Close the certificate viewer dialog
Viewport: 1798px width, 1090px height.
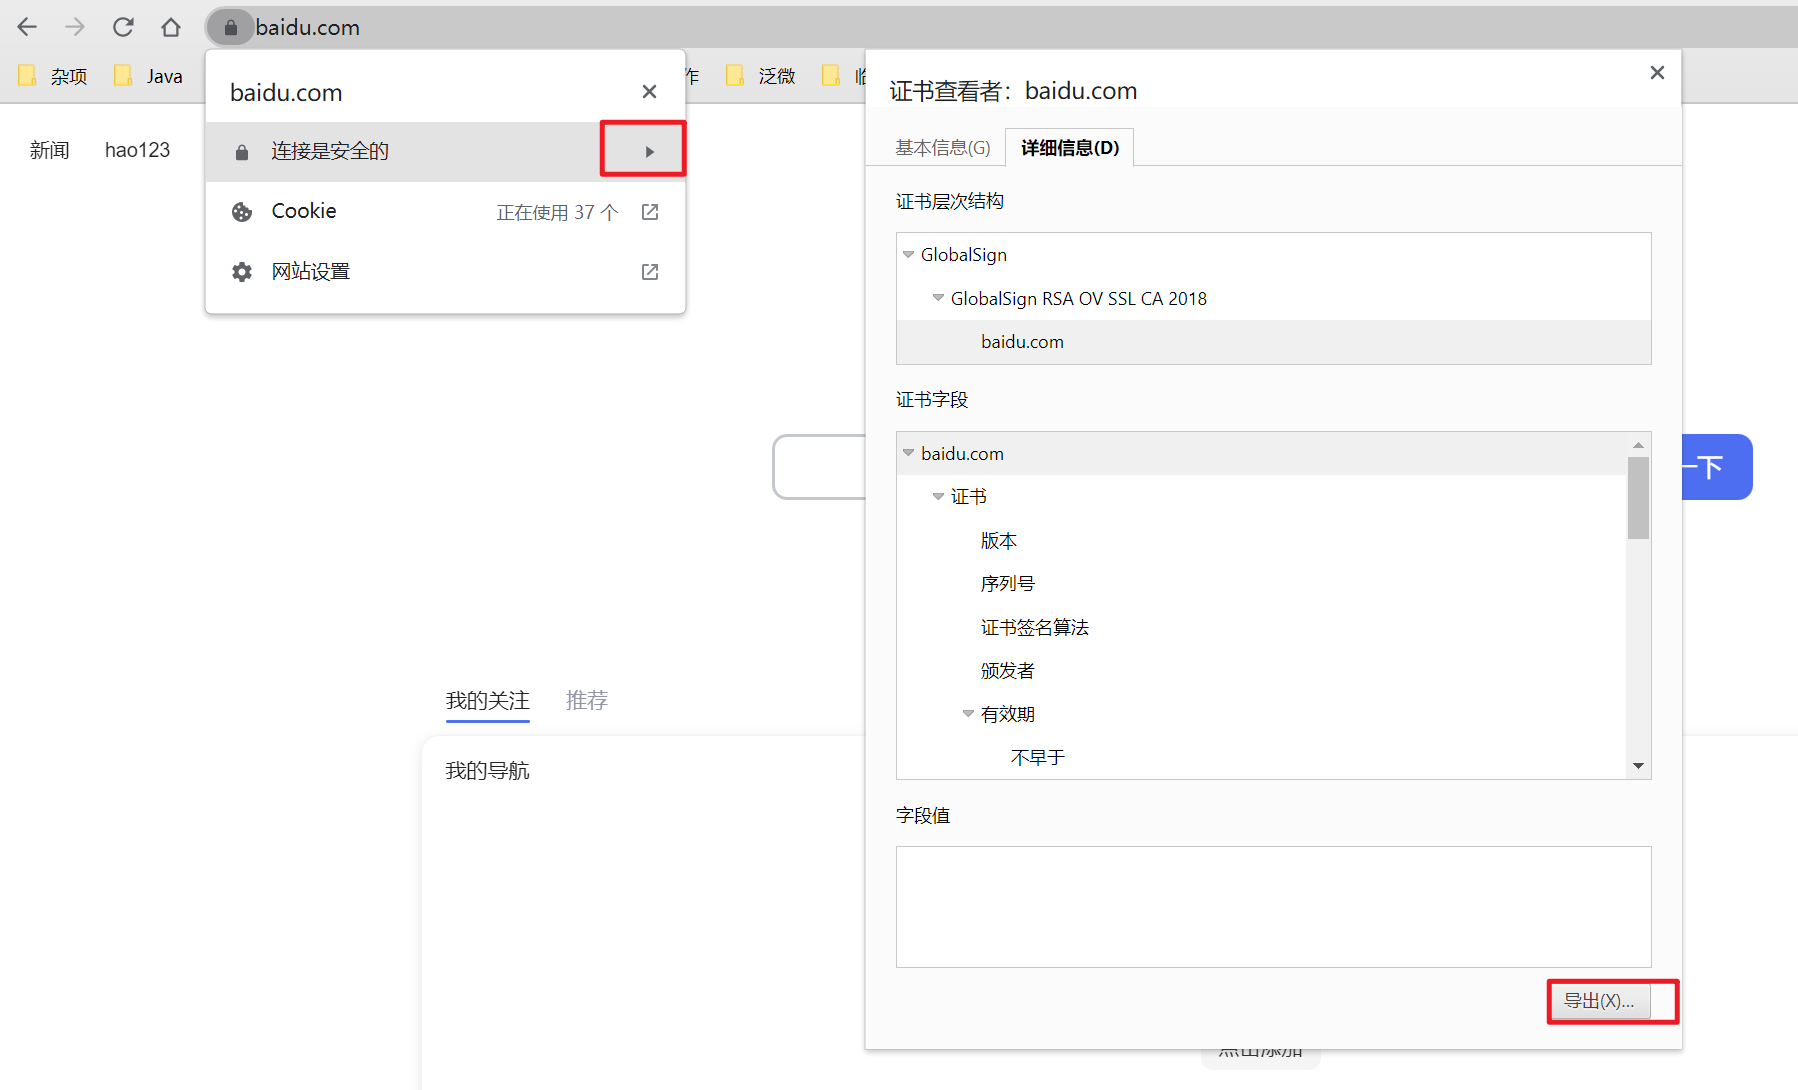click(x=1657, y=72)
